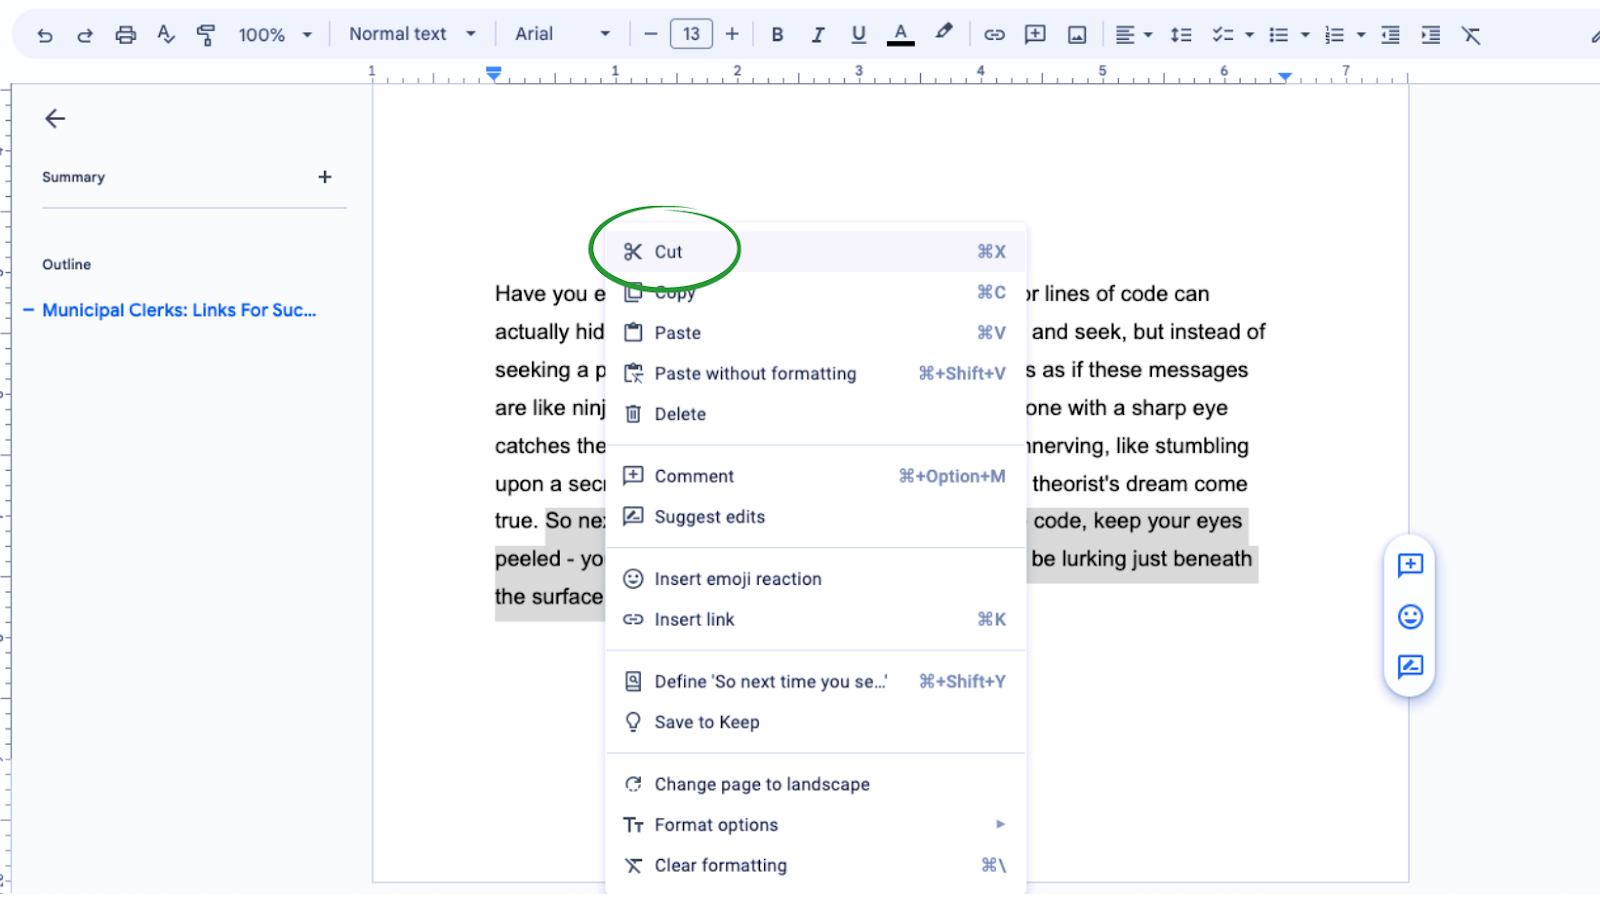Open the Arial font dropdown

(562, 34)
